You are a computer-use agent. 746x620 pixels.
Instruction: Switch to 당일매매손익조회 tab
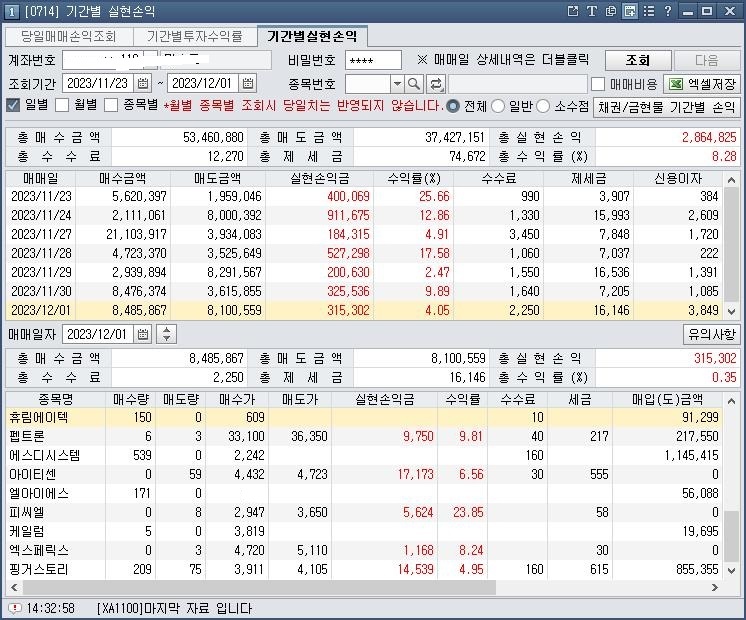69,36
